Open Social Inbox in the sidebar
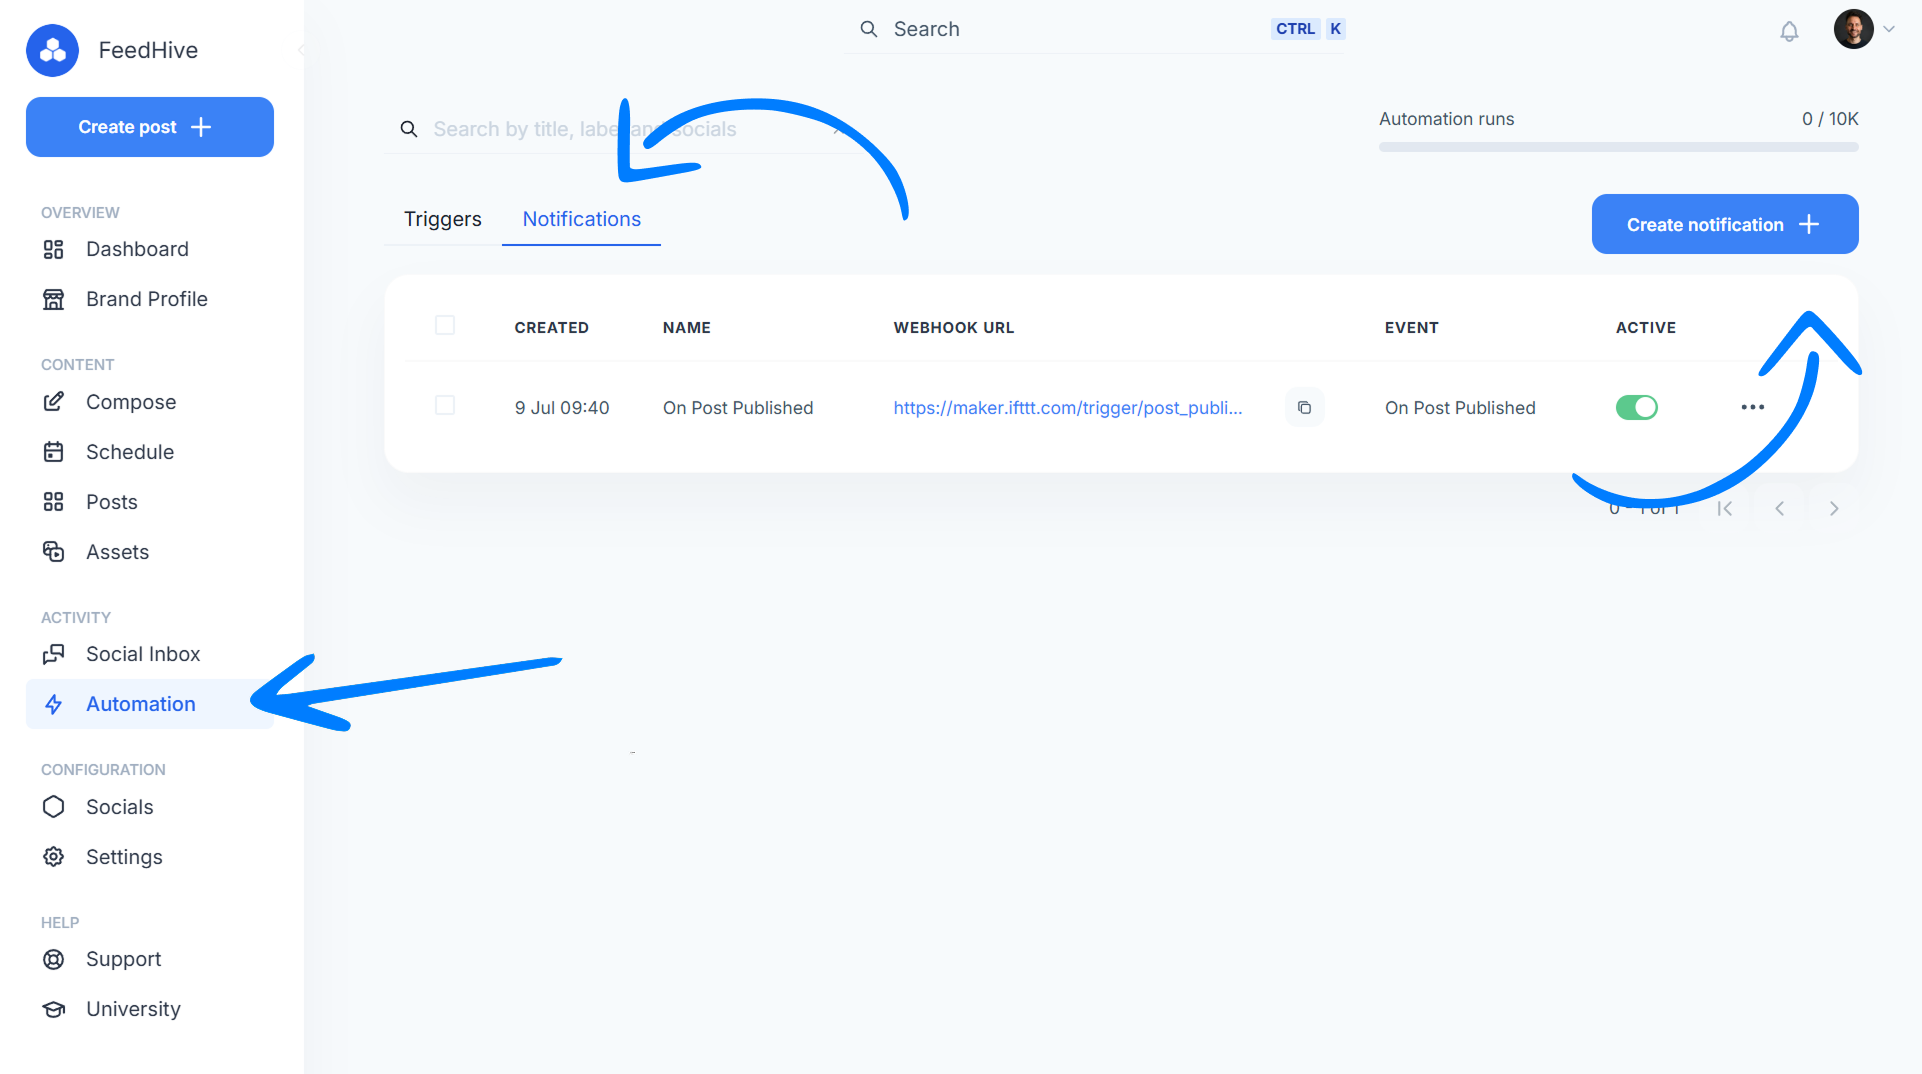The image size is (1922, 1074). tap(143, 654)
